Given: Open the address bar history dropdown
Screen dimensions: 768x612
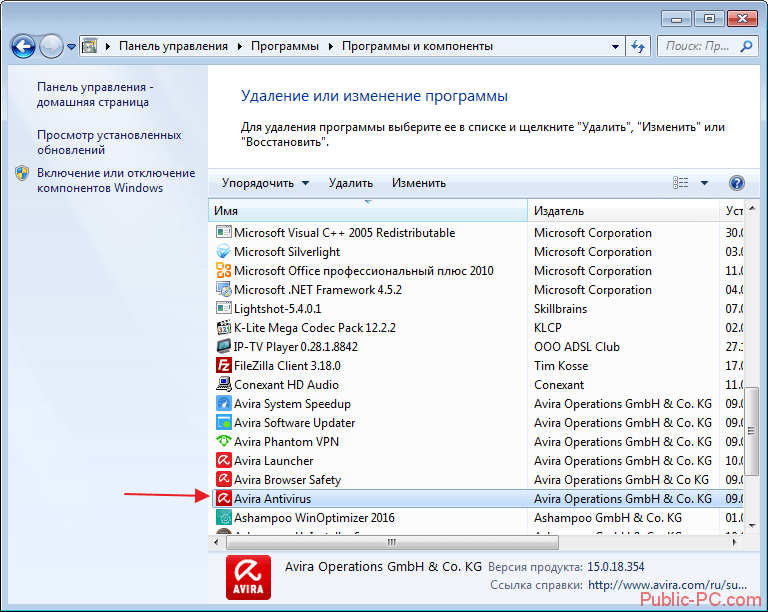Looking at the screenshot, I should pyautogui.click(x=615, y=47).
